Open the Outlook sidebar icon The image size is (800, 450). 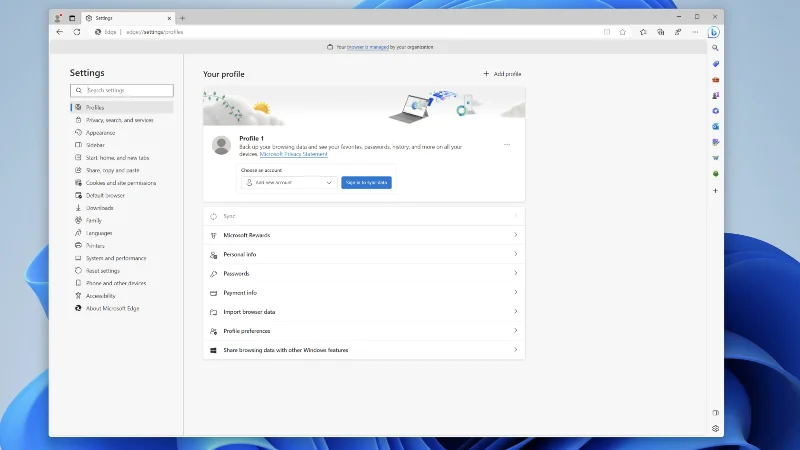point(715,127)
